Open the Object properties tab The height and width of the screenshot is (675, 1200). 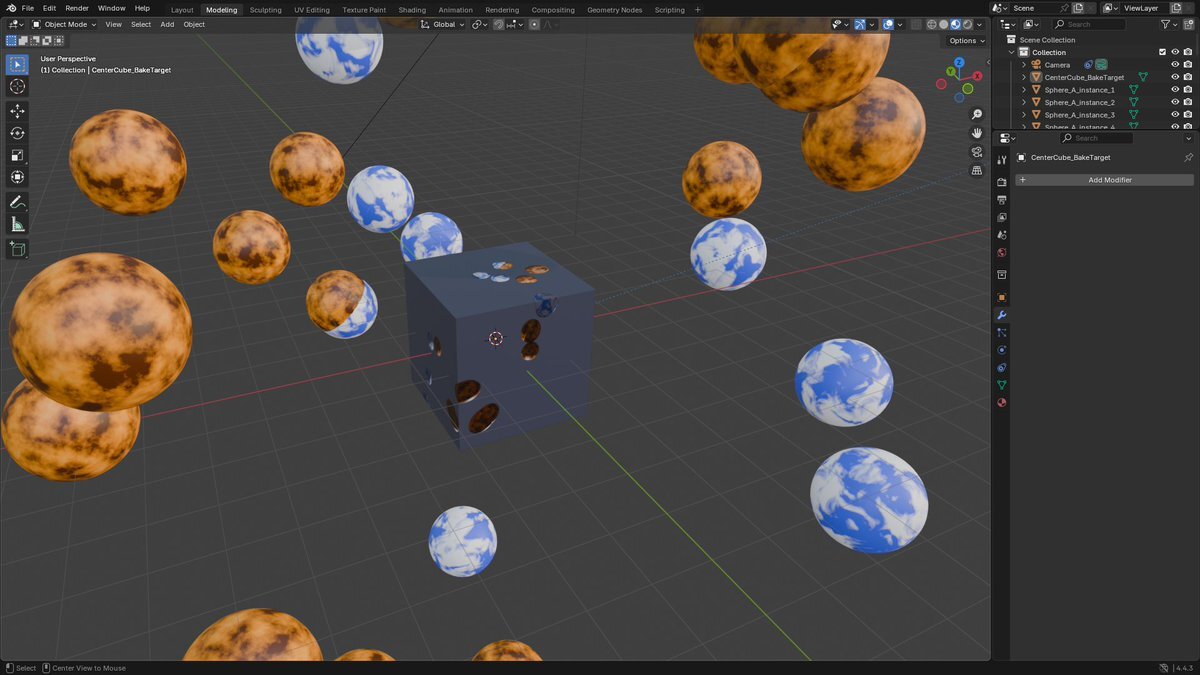(x=1002, y=297)
